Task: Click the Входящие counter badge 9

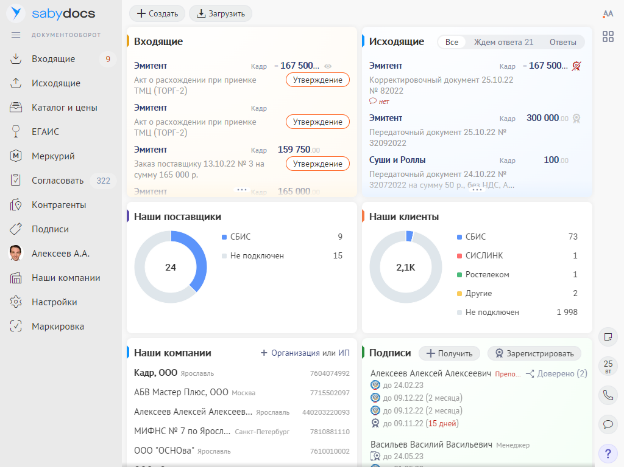Action: (x=108, y=59)
